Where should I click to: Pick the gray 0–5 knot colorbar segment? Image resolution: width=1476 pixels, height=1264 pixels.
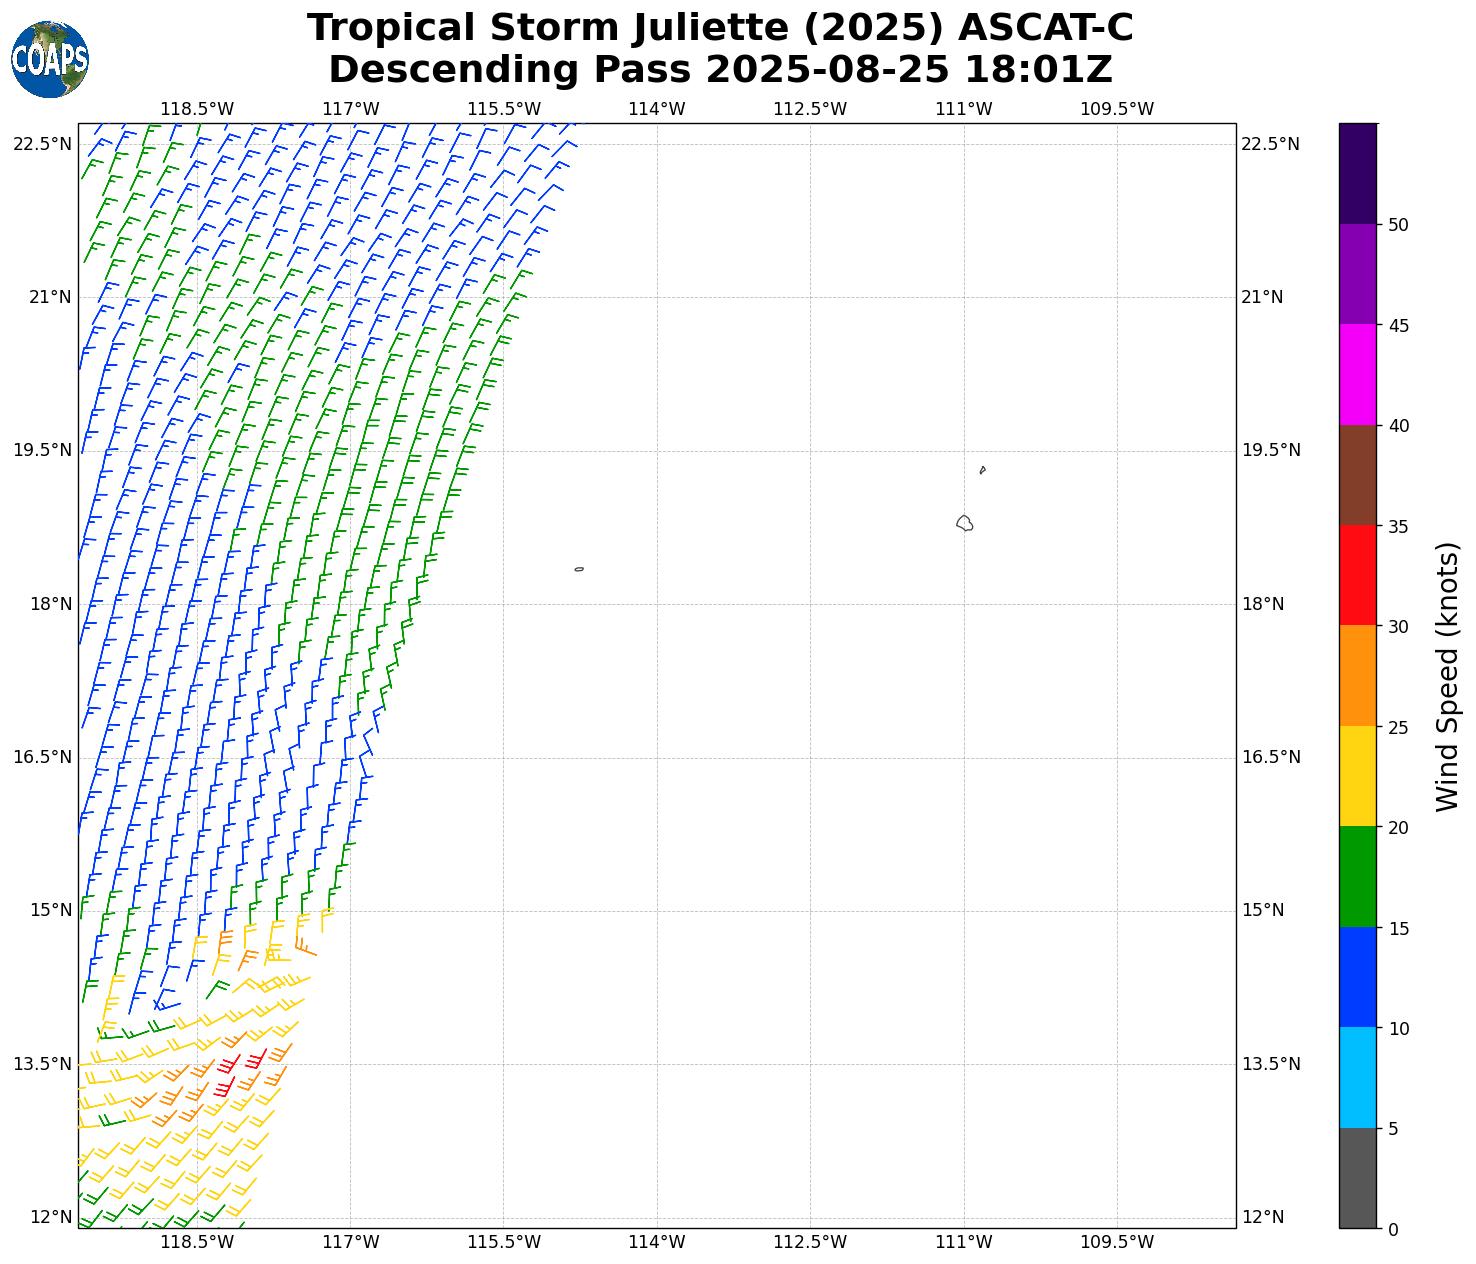click(1357, 1177)
